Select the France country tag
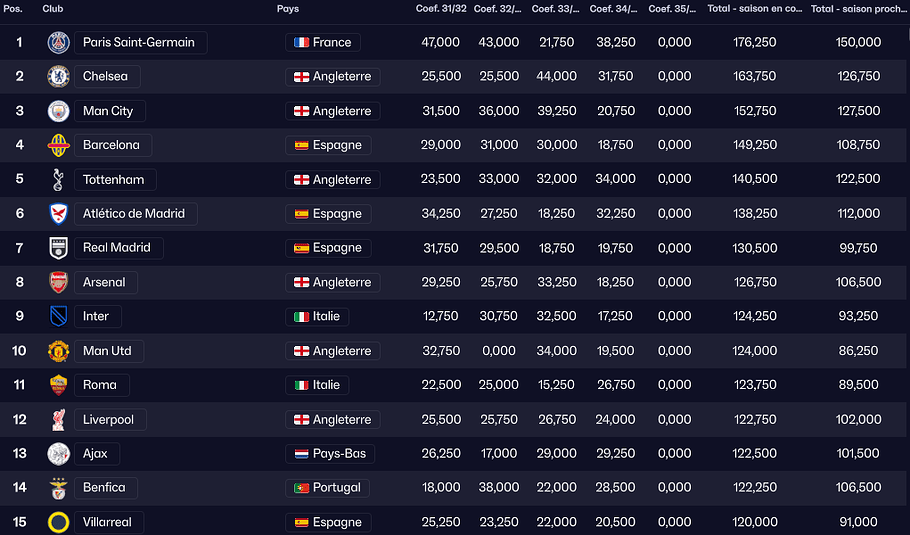The image size is (910, 535). point(323,43)
